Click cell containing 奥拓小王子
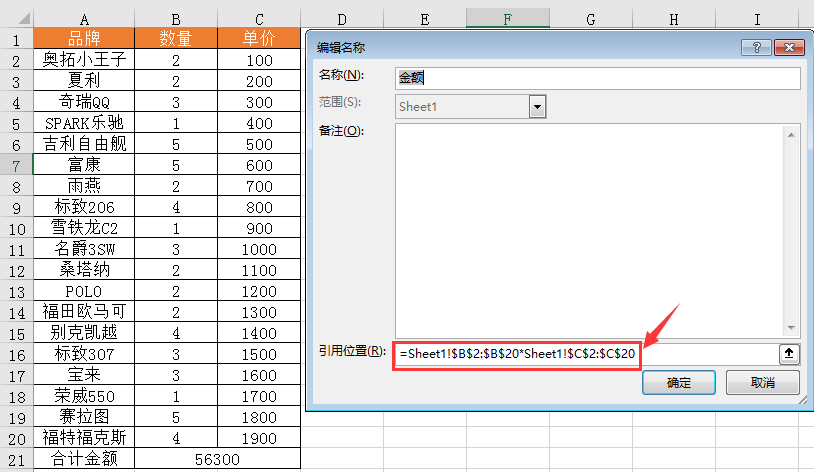Image resolution: width=814 pixels, height=472 pixels. 84,60
